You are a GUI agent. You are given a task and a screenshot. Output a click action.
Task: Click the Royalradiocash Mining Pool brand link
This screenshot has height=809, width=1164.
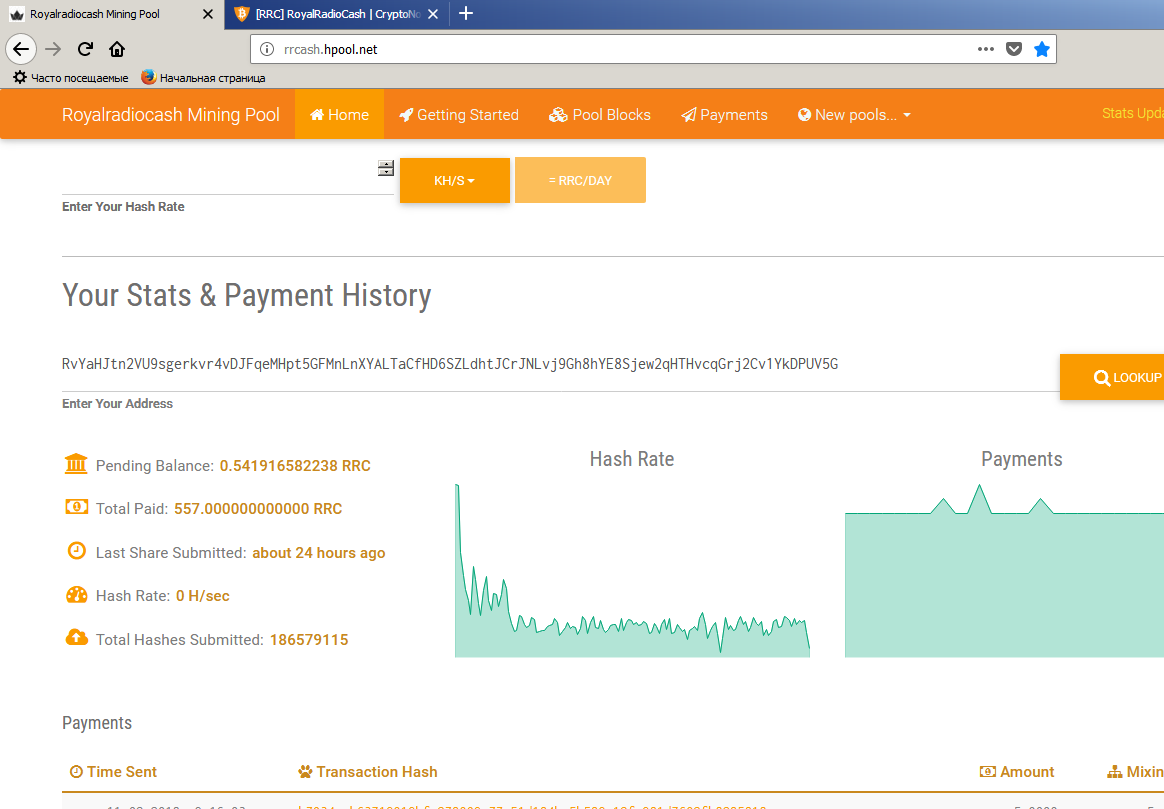[171, 115]
